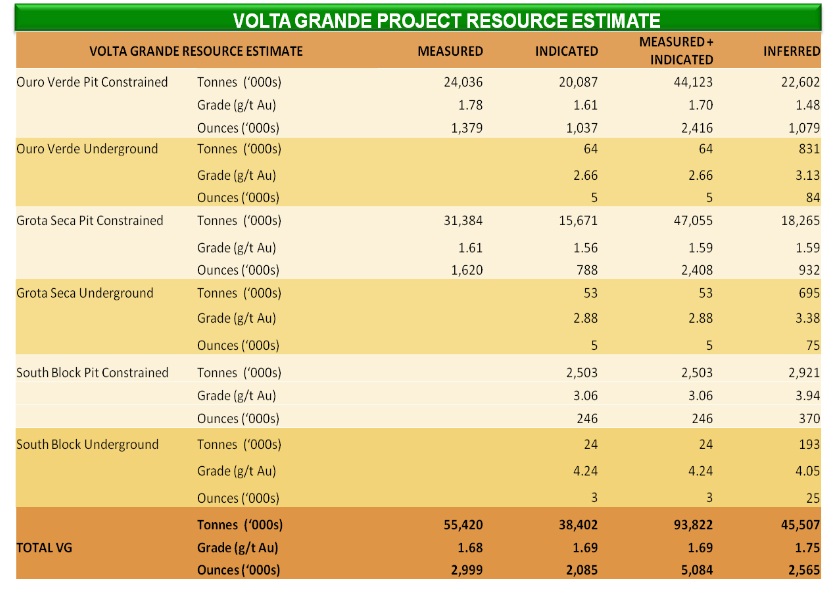Click the inferred tonnes value 2,921
Image resolution: width=837 pixels, height=593 pixels.
(x=804, y=373)
